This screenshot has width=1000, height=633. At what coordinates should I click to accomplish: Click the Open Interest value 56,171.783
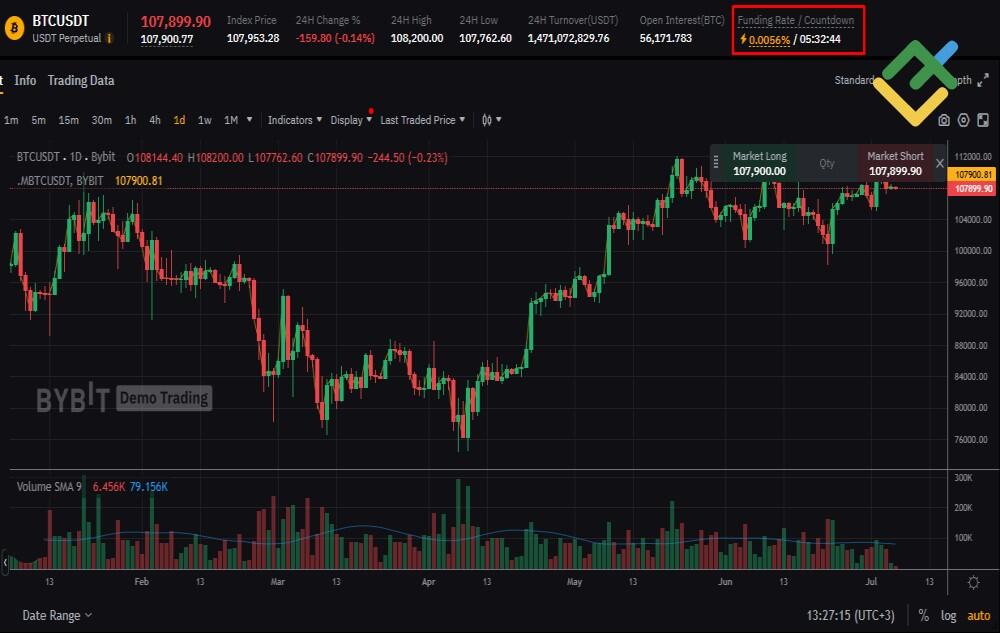tap(666, 38)
